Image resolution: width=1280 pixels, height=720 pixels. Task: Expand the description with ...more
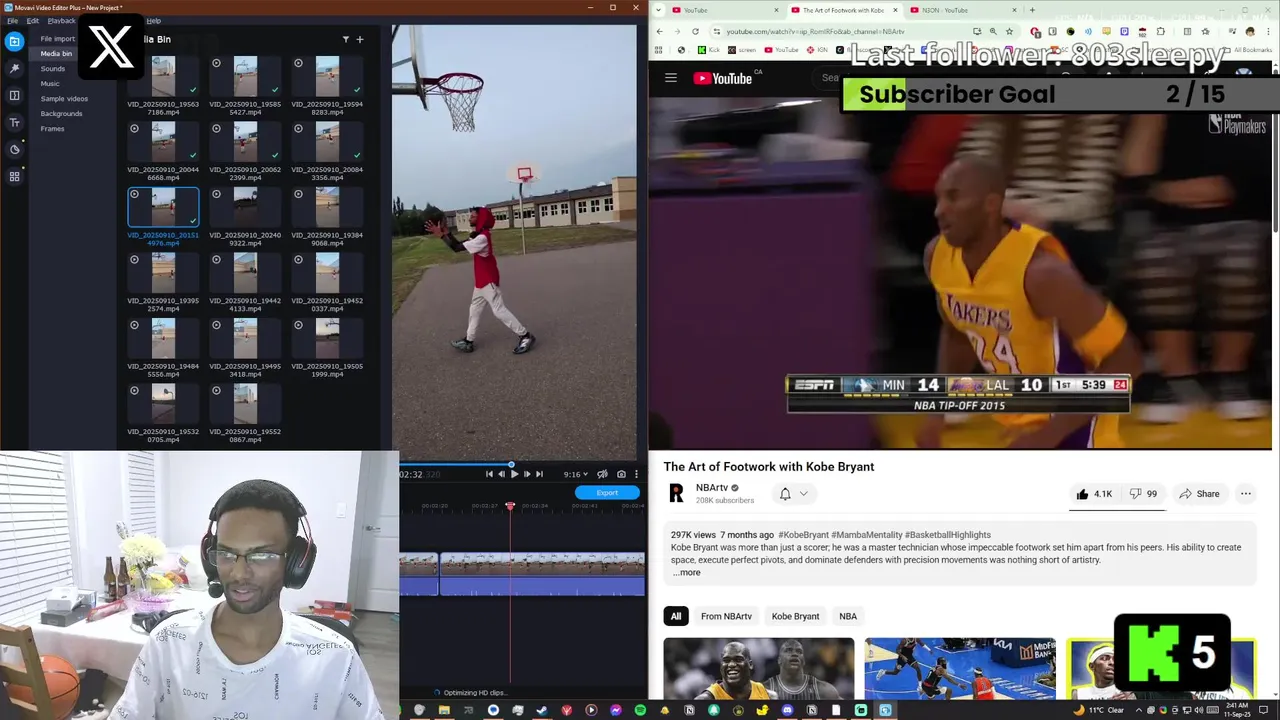pos(687,573)
